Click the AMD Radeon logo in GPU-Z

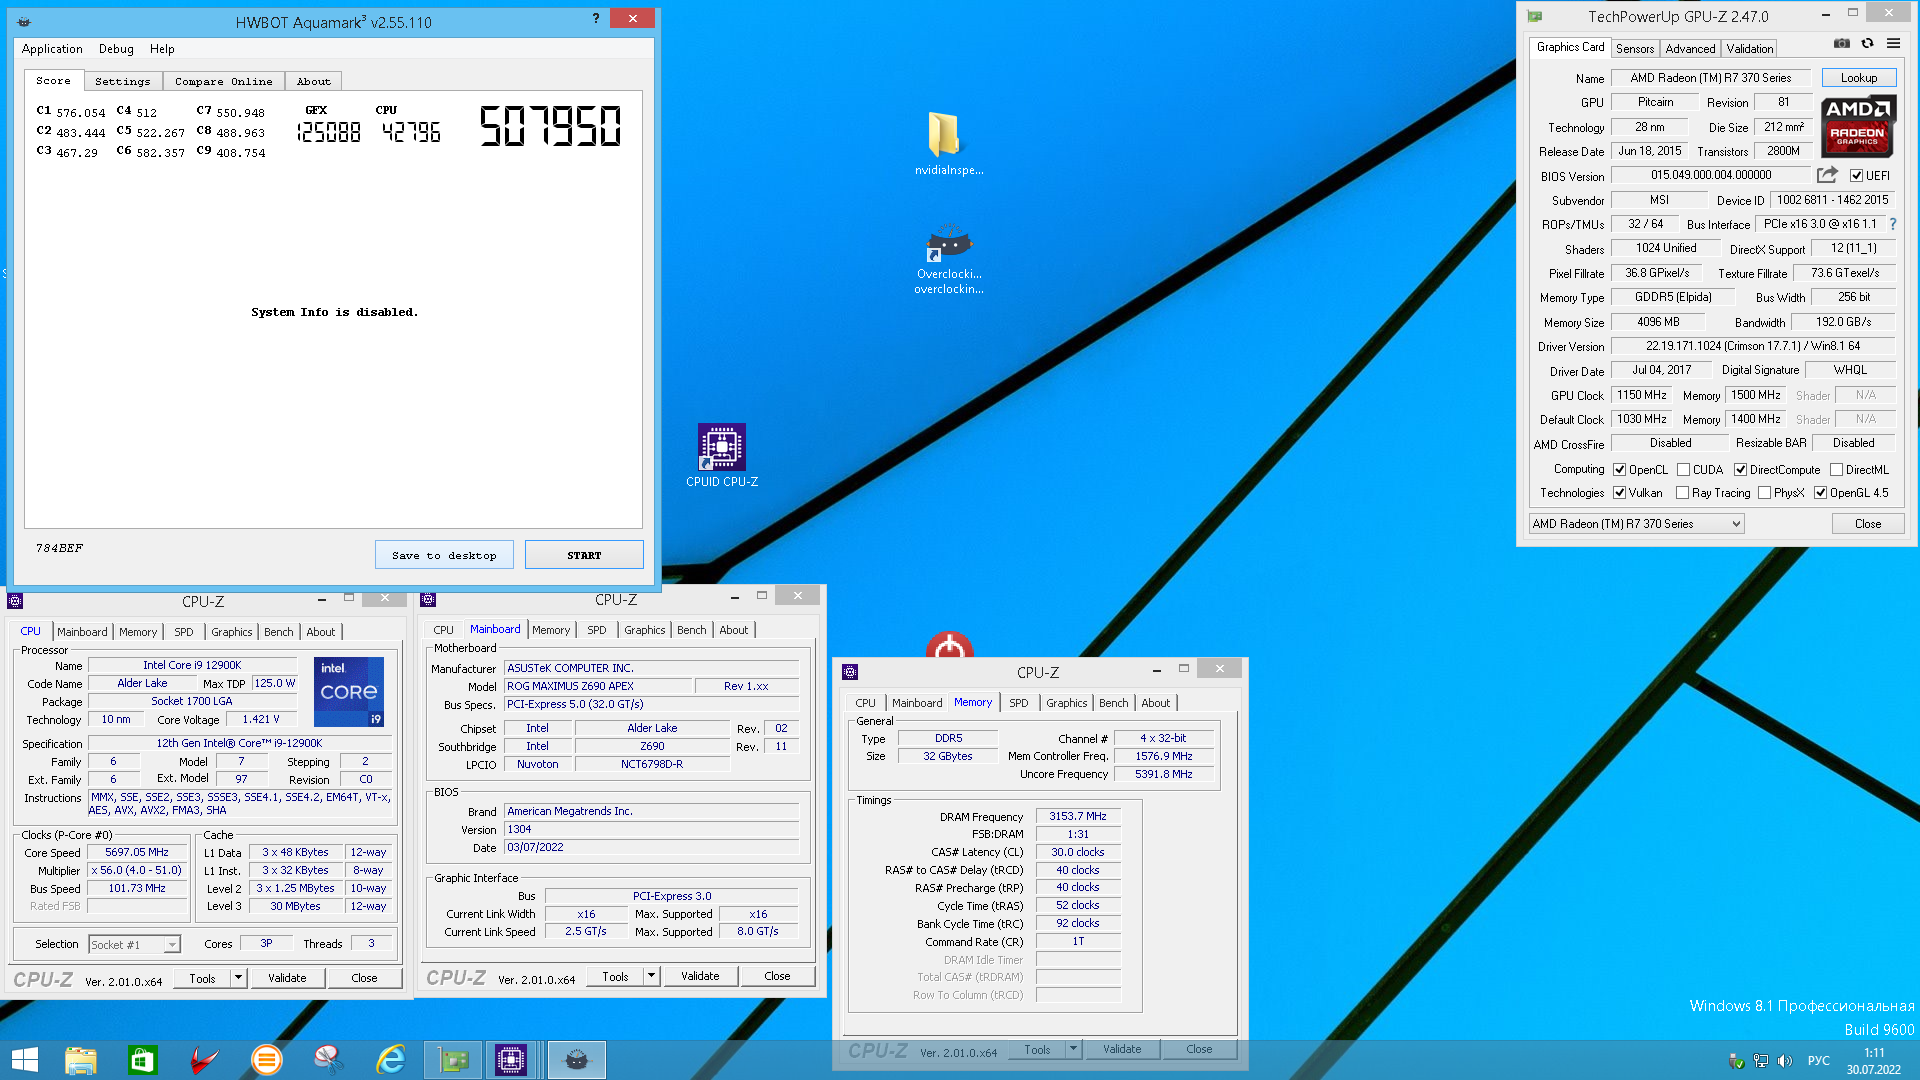pyautogui.click(x=1857, y=126)
